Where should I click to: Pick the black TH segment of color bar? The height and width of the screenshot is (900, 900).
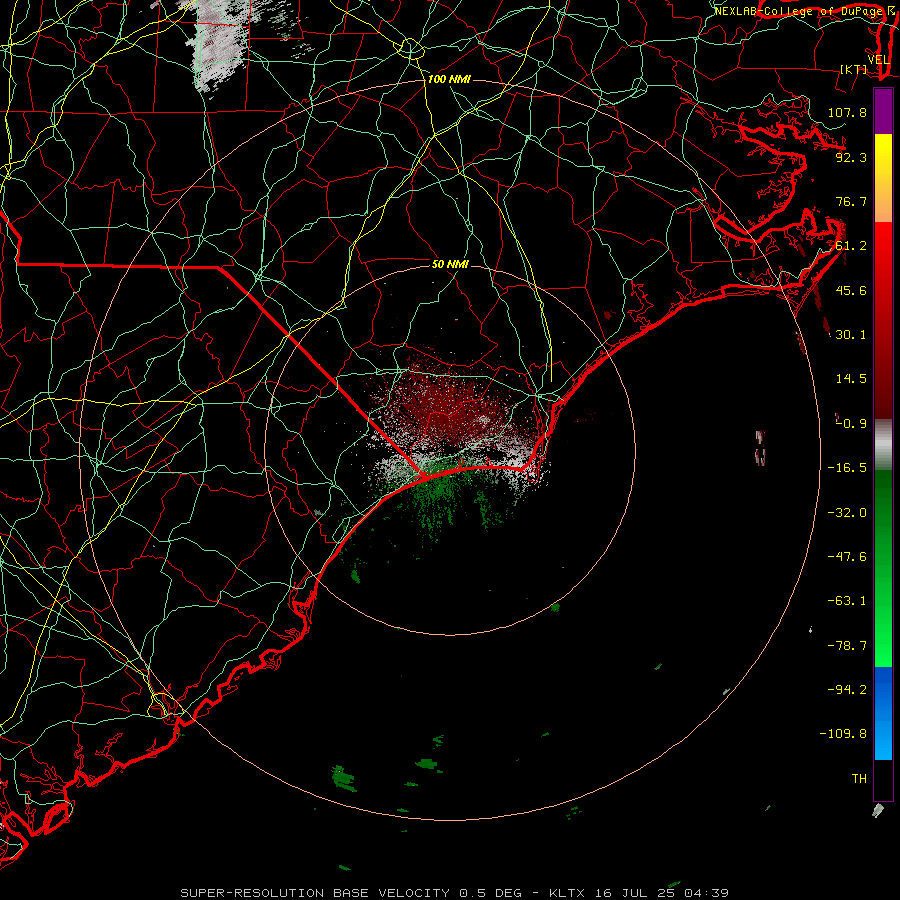(883, 779)
